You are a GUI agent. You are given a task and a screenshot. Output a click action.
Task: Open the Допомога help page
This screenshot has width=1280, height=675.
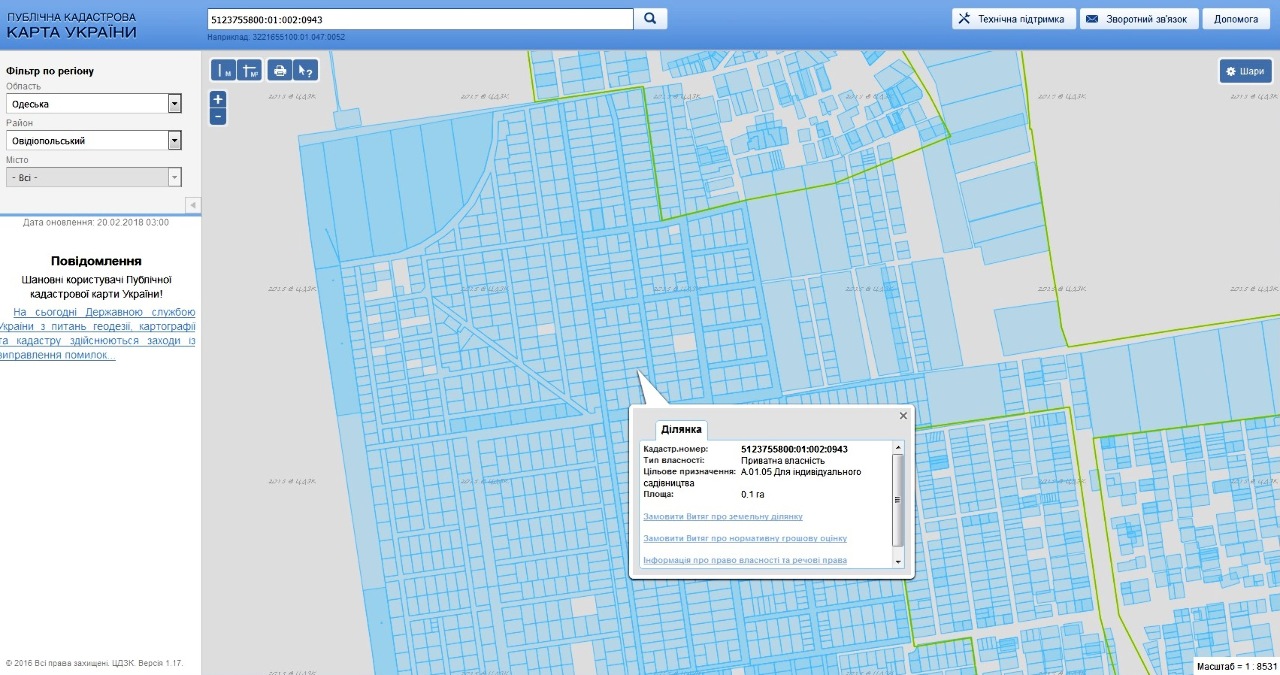pyautogui.click(x=1236, y=19)
